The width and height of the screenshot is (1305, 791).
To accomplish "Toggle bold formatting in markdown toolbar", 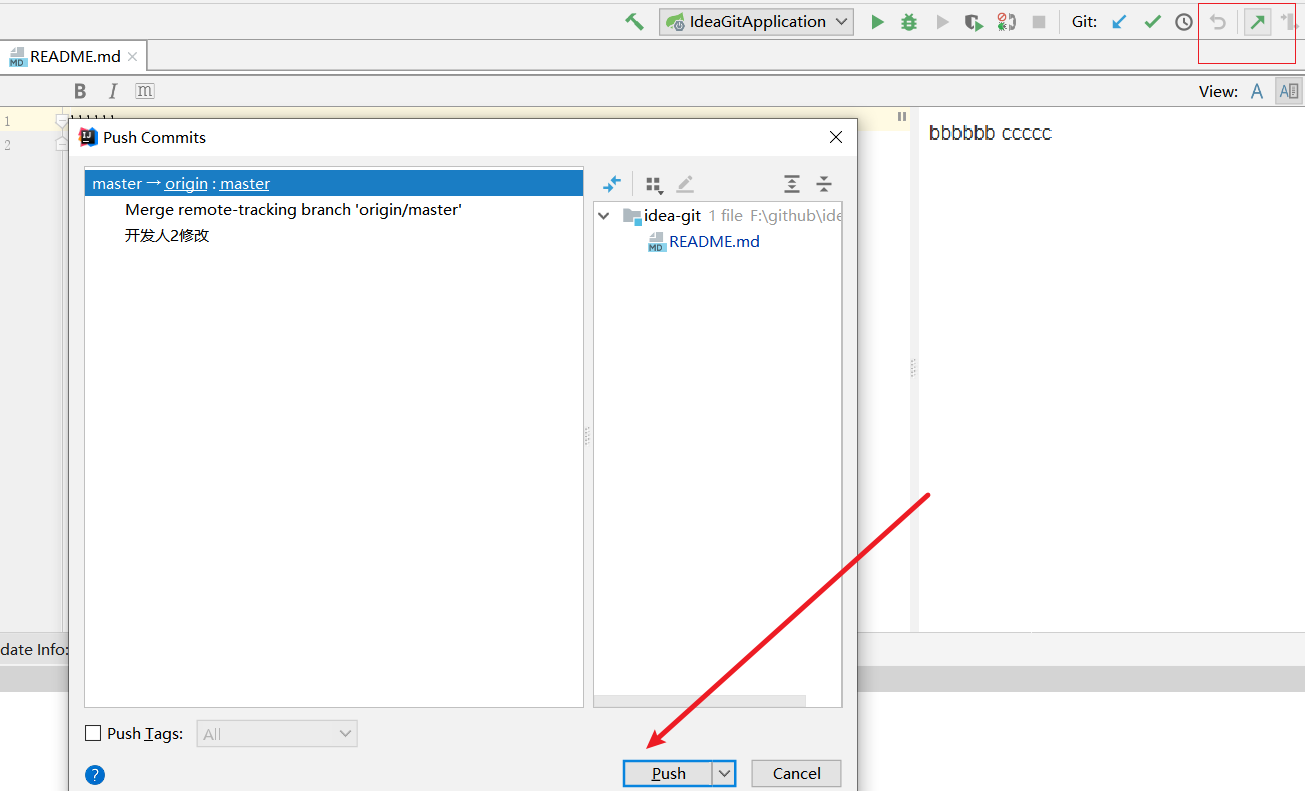I will pos(80,91).
